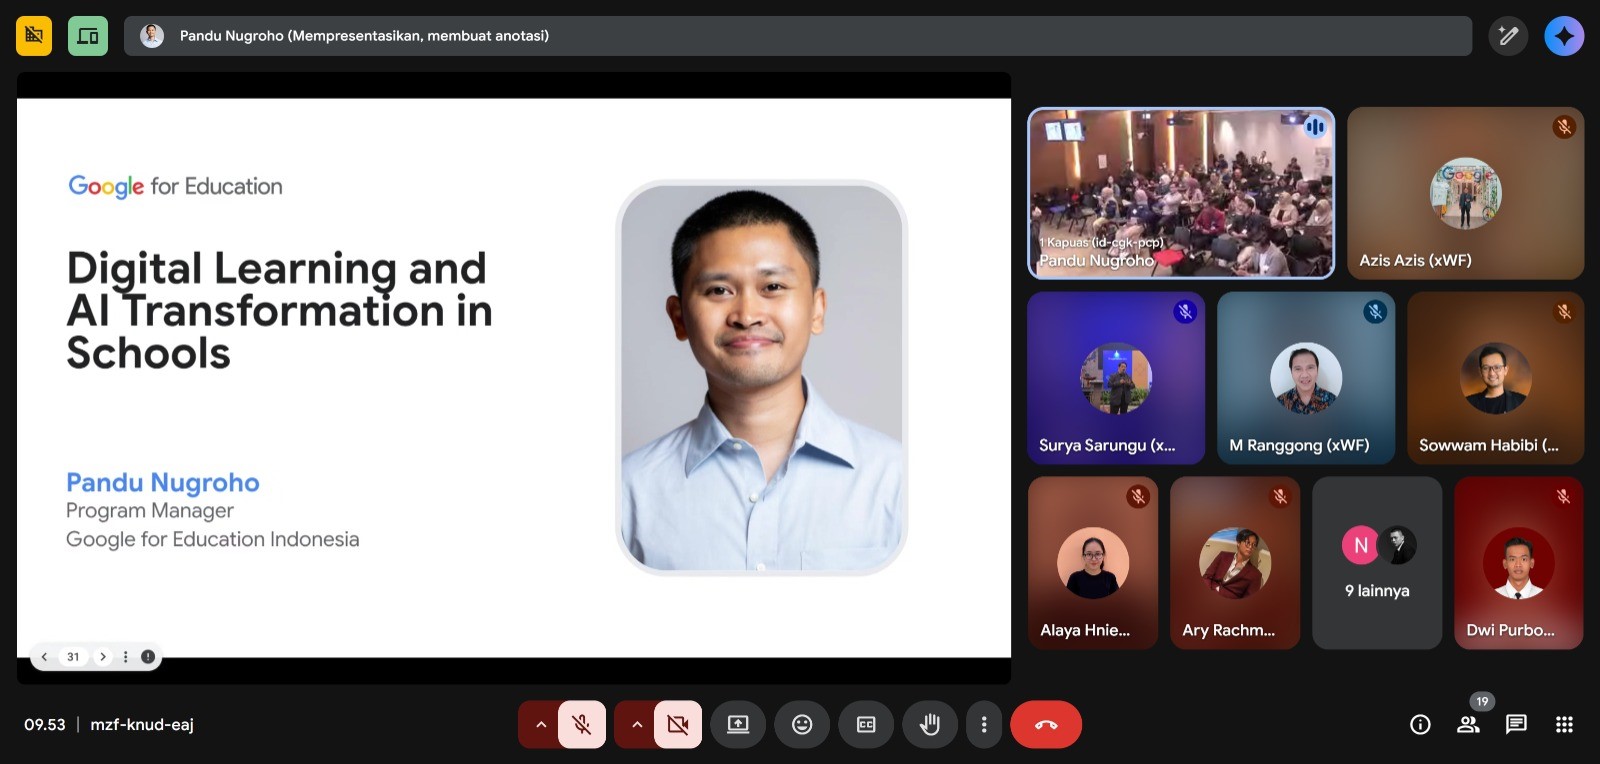
Task: Open the Gemini sparkle assistant
Action: tap(1564, 36)
